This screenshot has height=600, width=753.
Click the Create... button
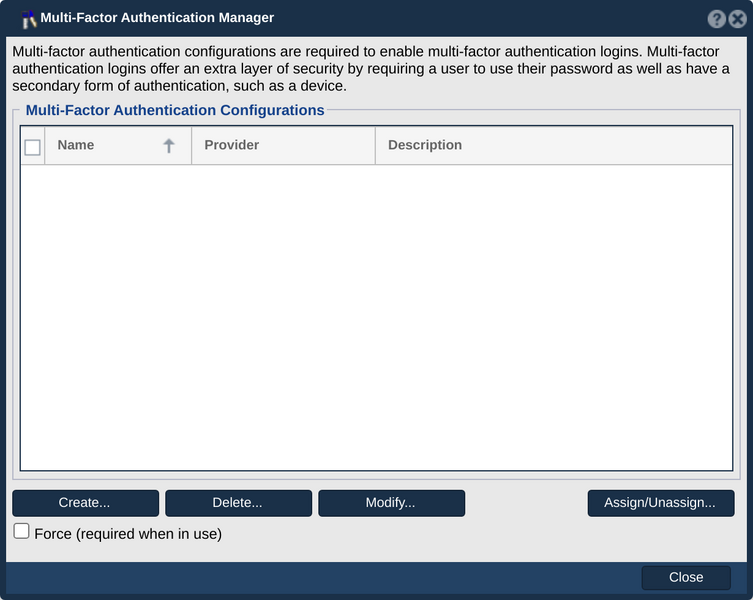tap(85, 503)
